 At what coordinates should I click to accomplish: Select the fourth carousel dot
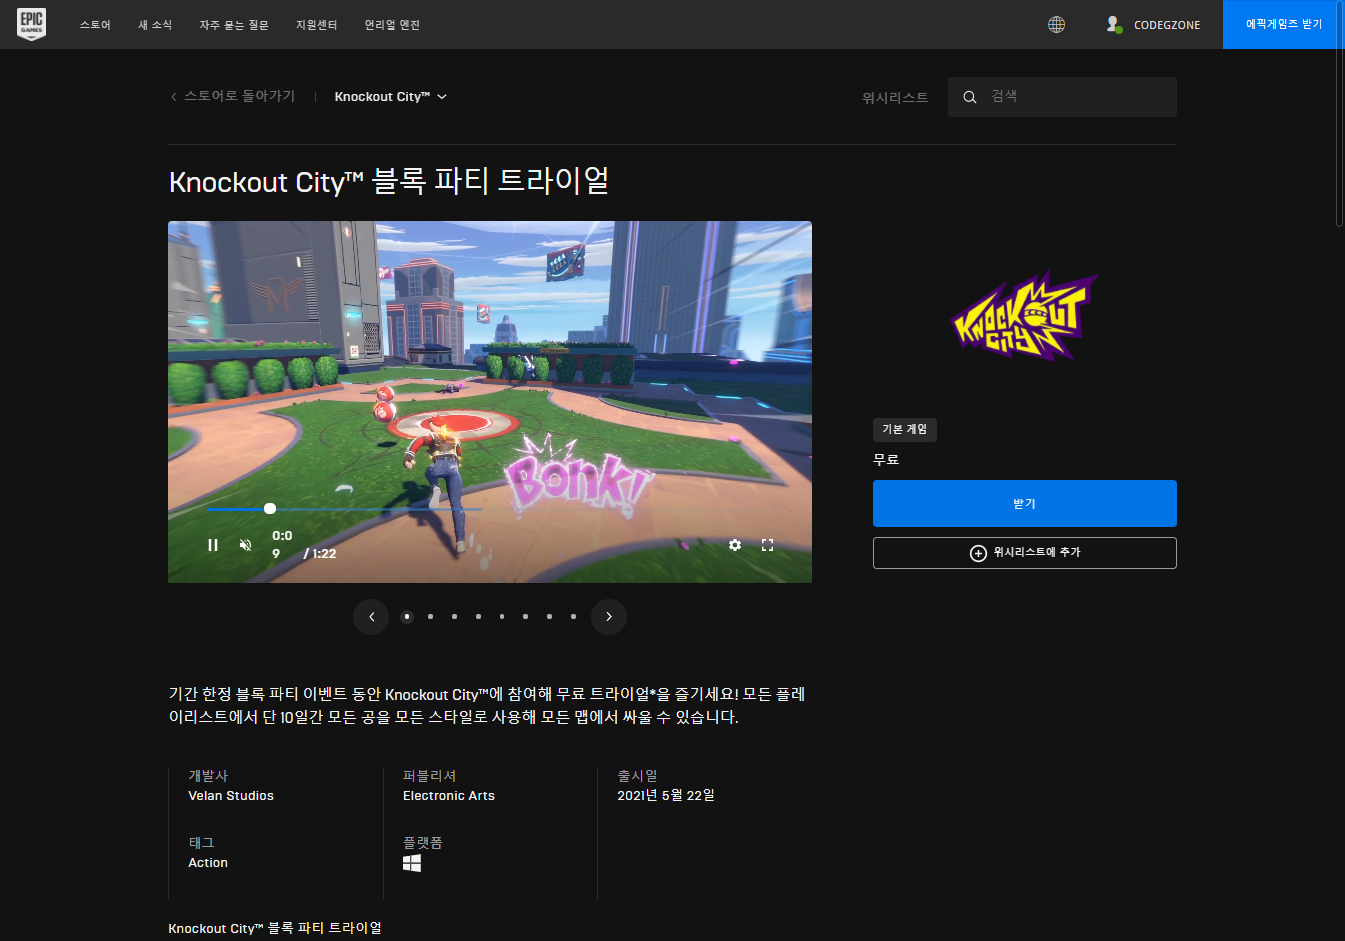[x=479, y=617]
